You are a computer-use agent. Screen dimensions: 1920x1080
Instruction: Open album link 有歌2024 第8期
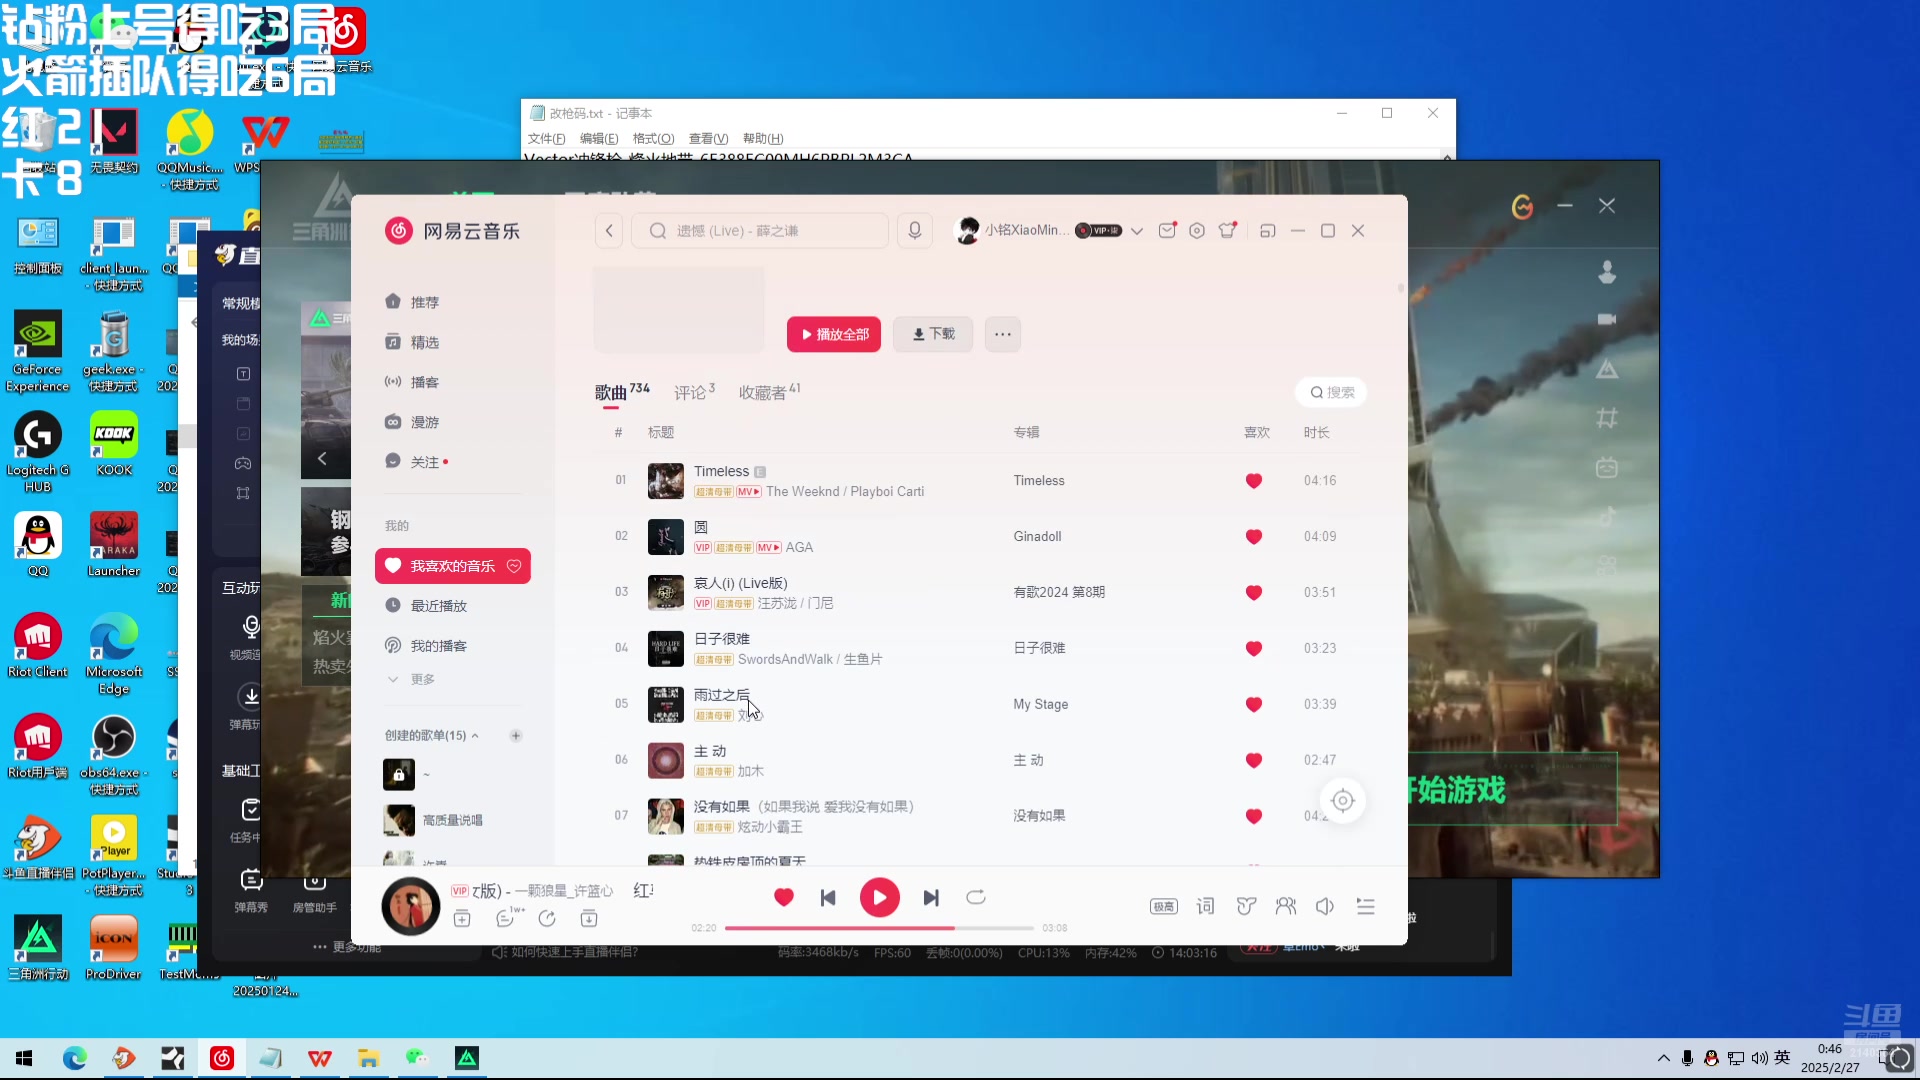click(x=1059, y=593)
